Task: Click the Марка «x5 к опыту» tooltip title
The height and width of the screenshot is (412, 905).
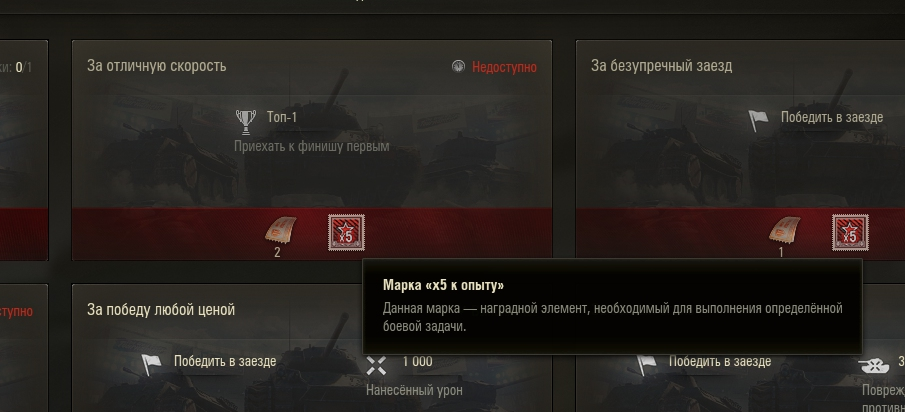Action: click(443, 286)
